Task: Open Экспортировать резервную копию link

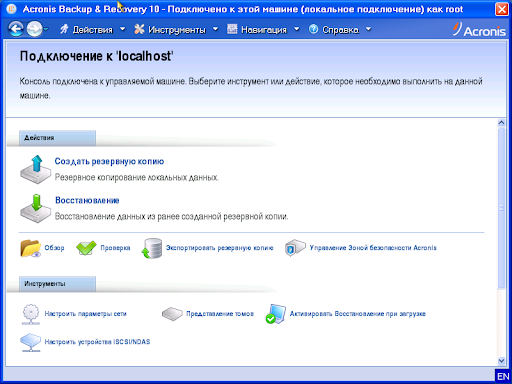Action: click(220, 248)
